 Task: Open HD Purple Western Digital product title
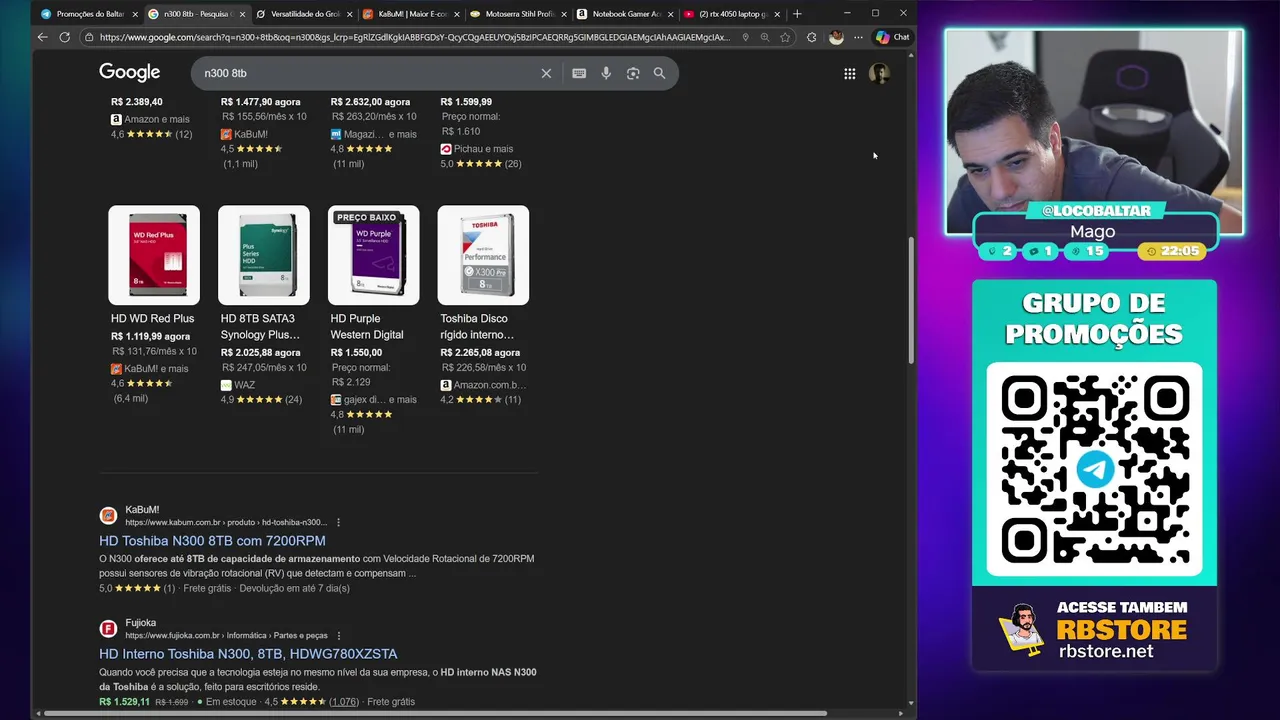[x=367, y=327]
